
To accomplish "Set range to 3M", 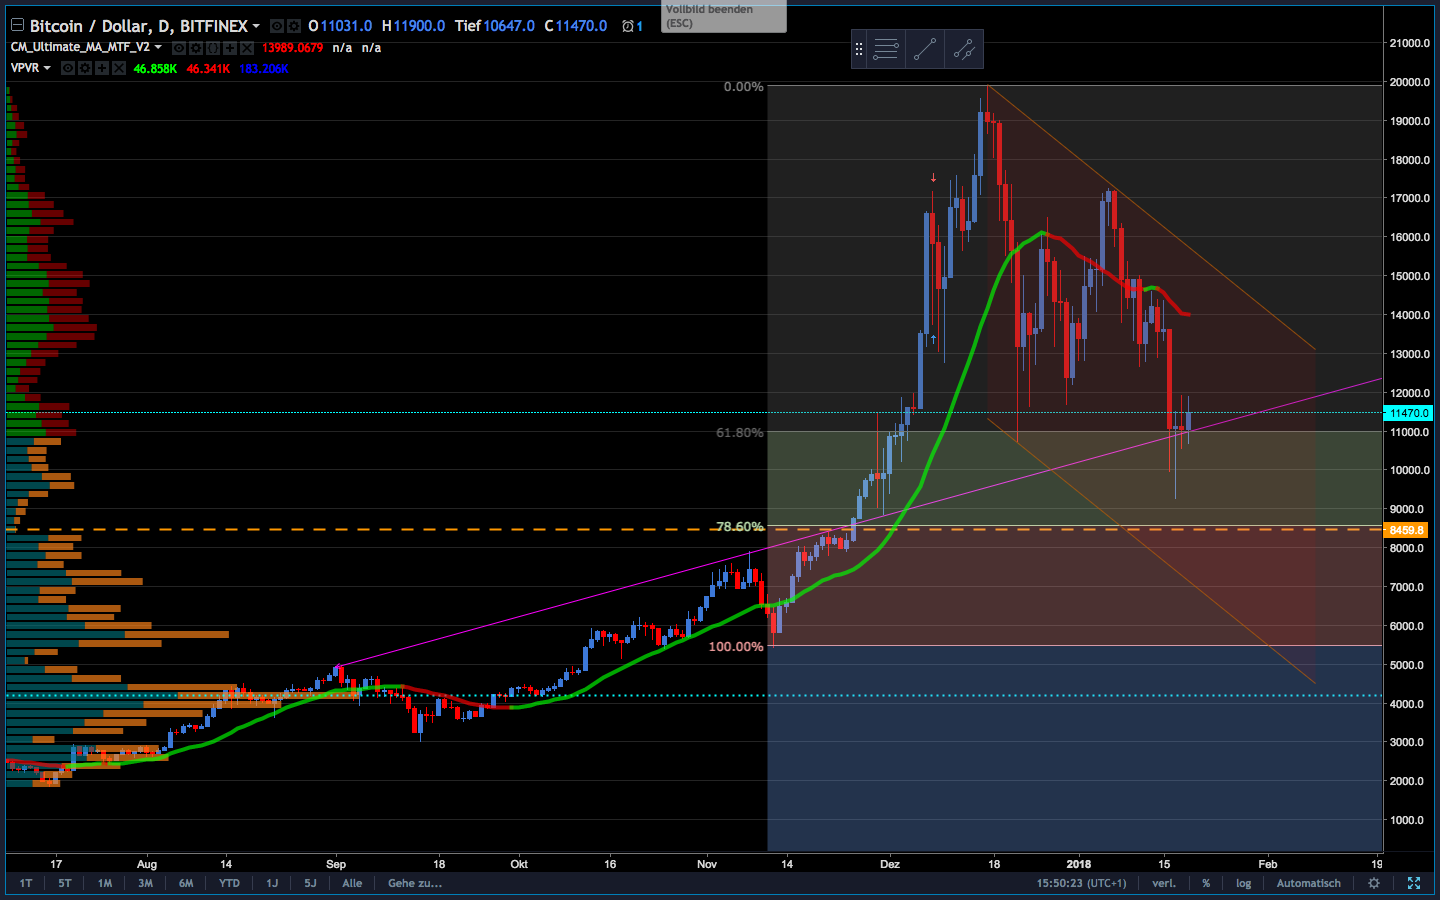I will [x=145, y=883].
